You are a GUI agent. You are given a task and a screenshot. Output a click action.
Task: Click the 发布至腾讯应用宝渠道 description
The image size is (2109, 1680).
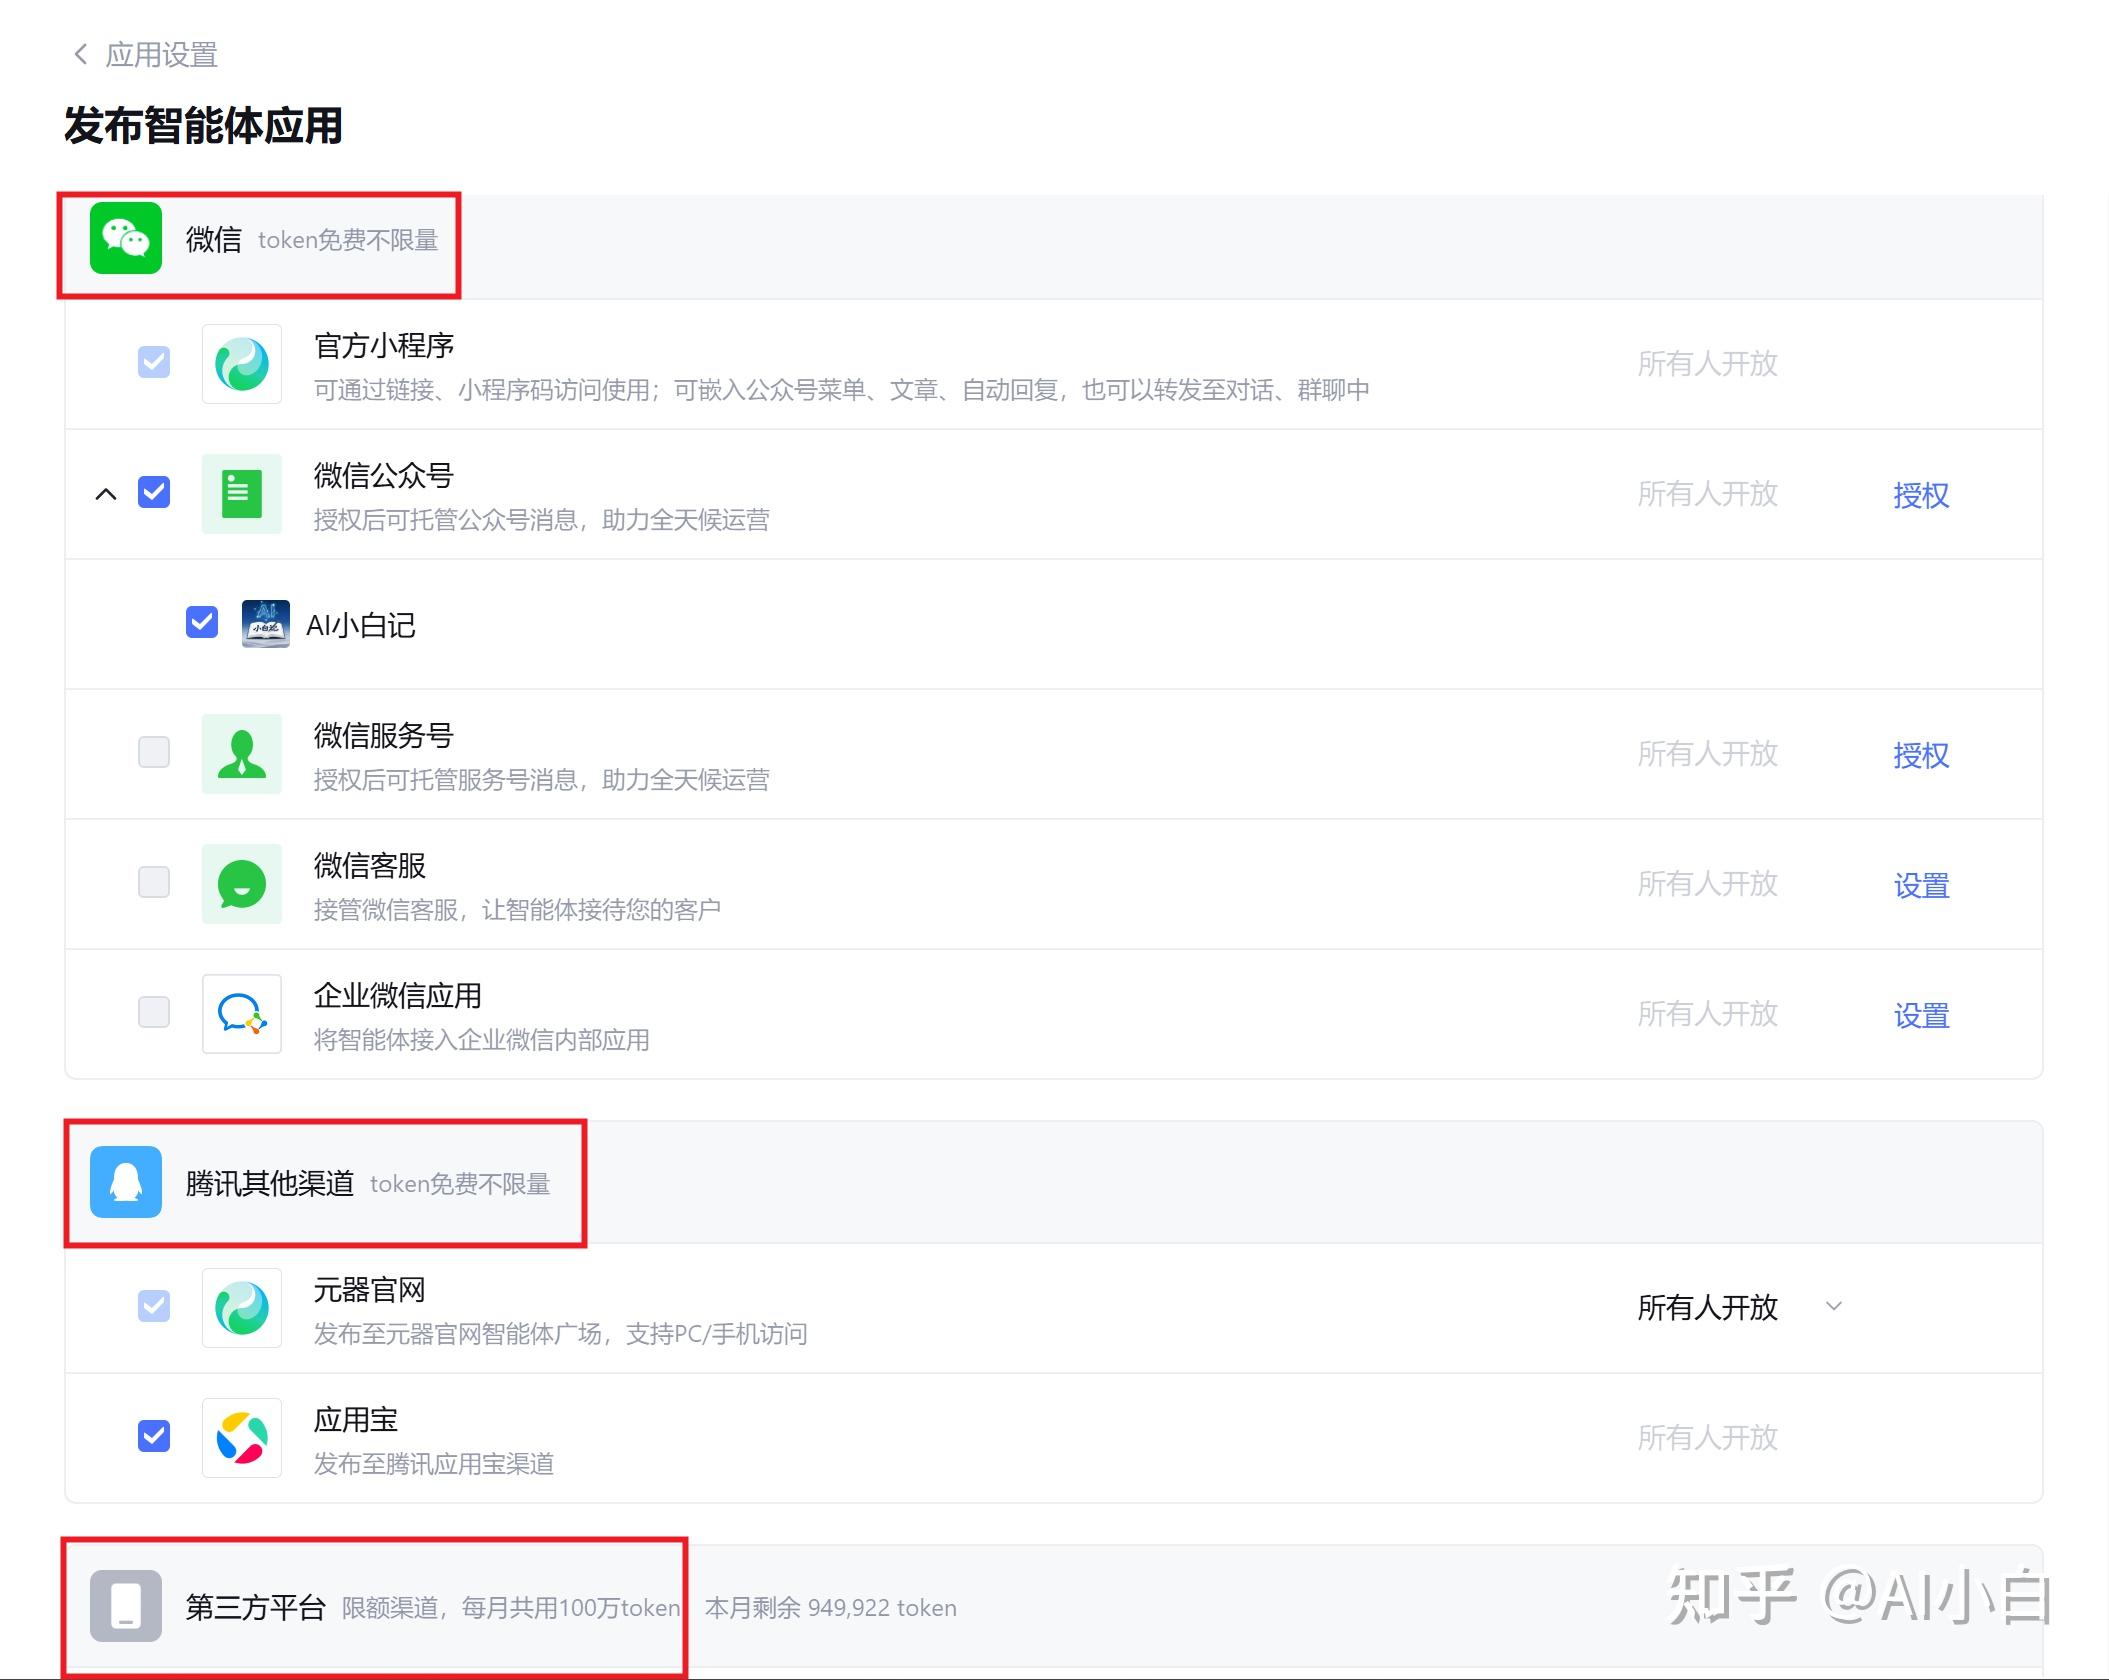click(434, 1464)
